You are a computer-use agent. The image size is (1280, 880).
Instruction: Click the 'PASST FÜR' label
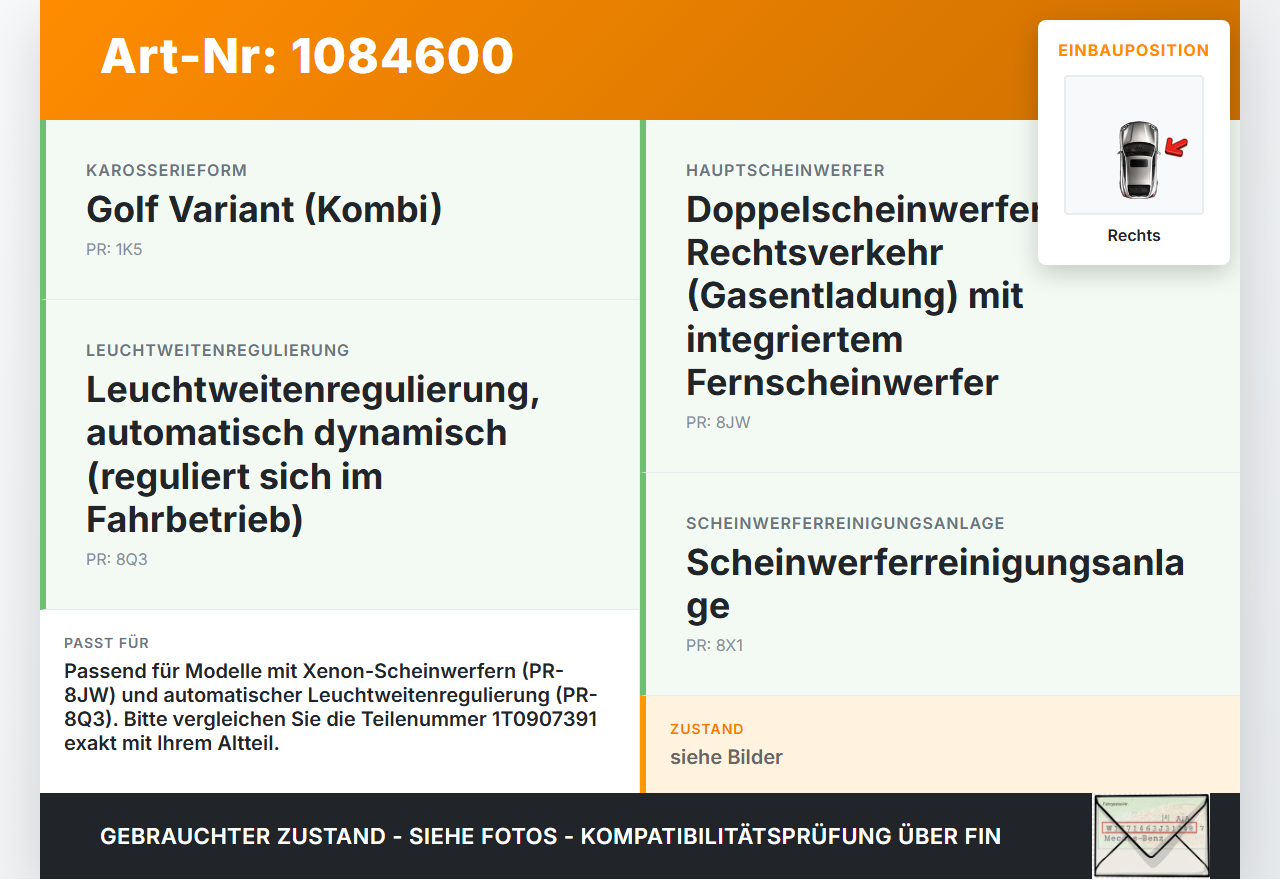106,643
